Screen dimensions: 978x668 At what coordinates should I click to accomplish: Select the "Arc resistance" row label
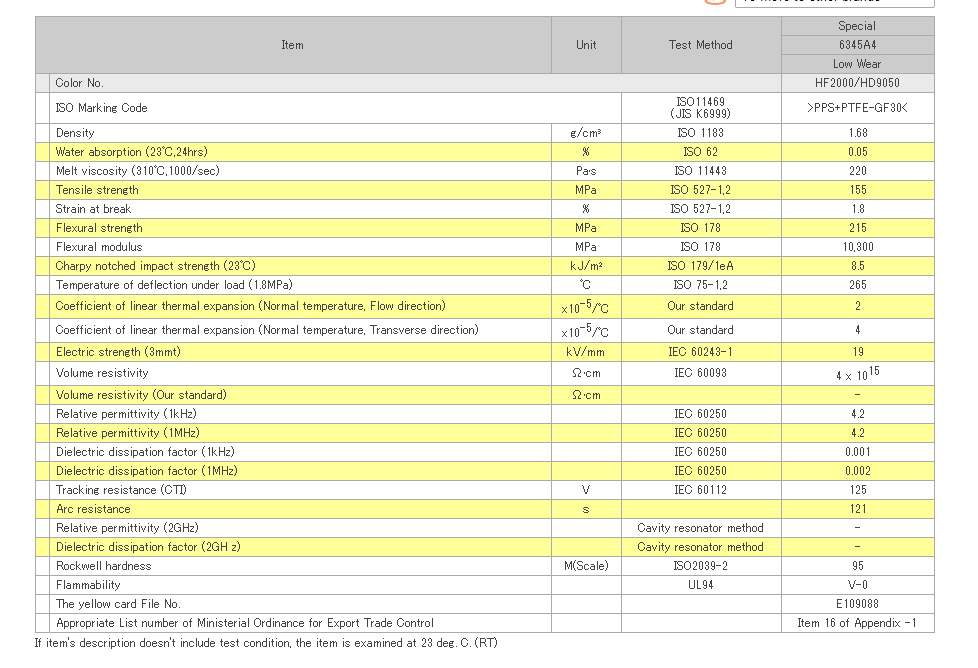(x=93, y=510)
